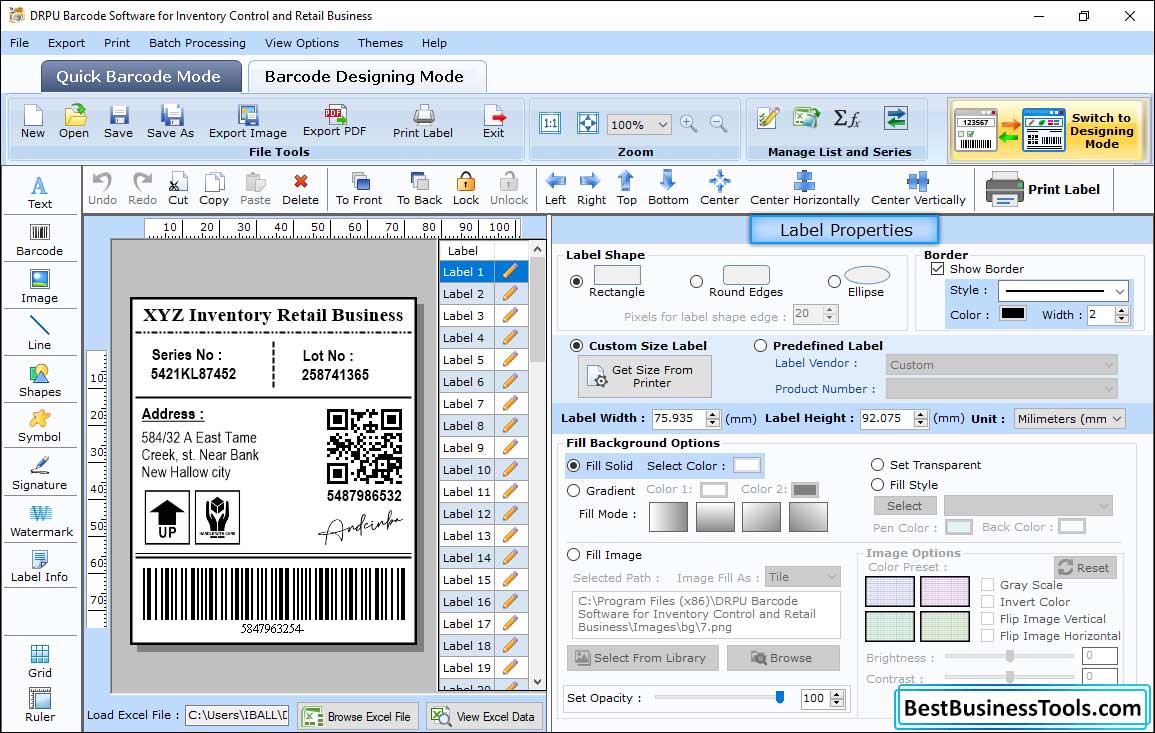Open the Shapes tool
1155x733 pixels.
(40, 380)
